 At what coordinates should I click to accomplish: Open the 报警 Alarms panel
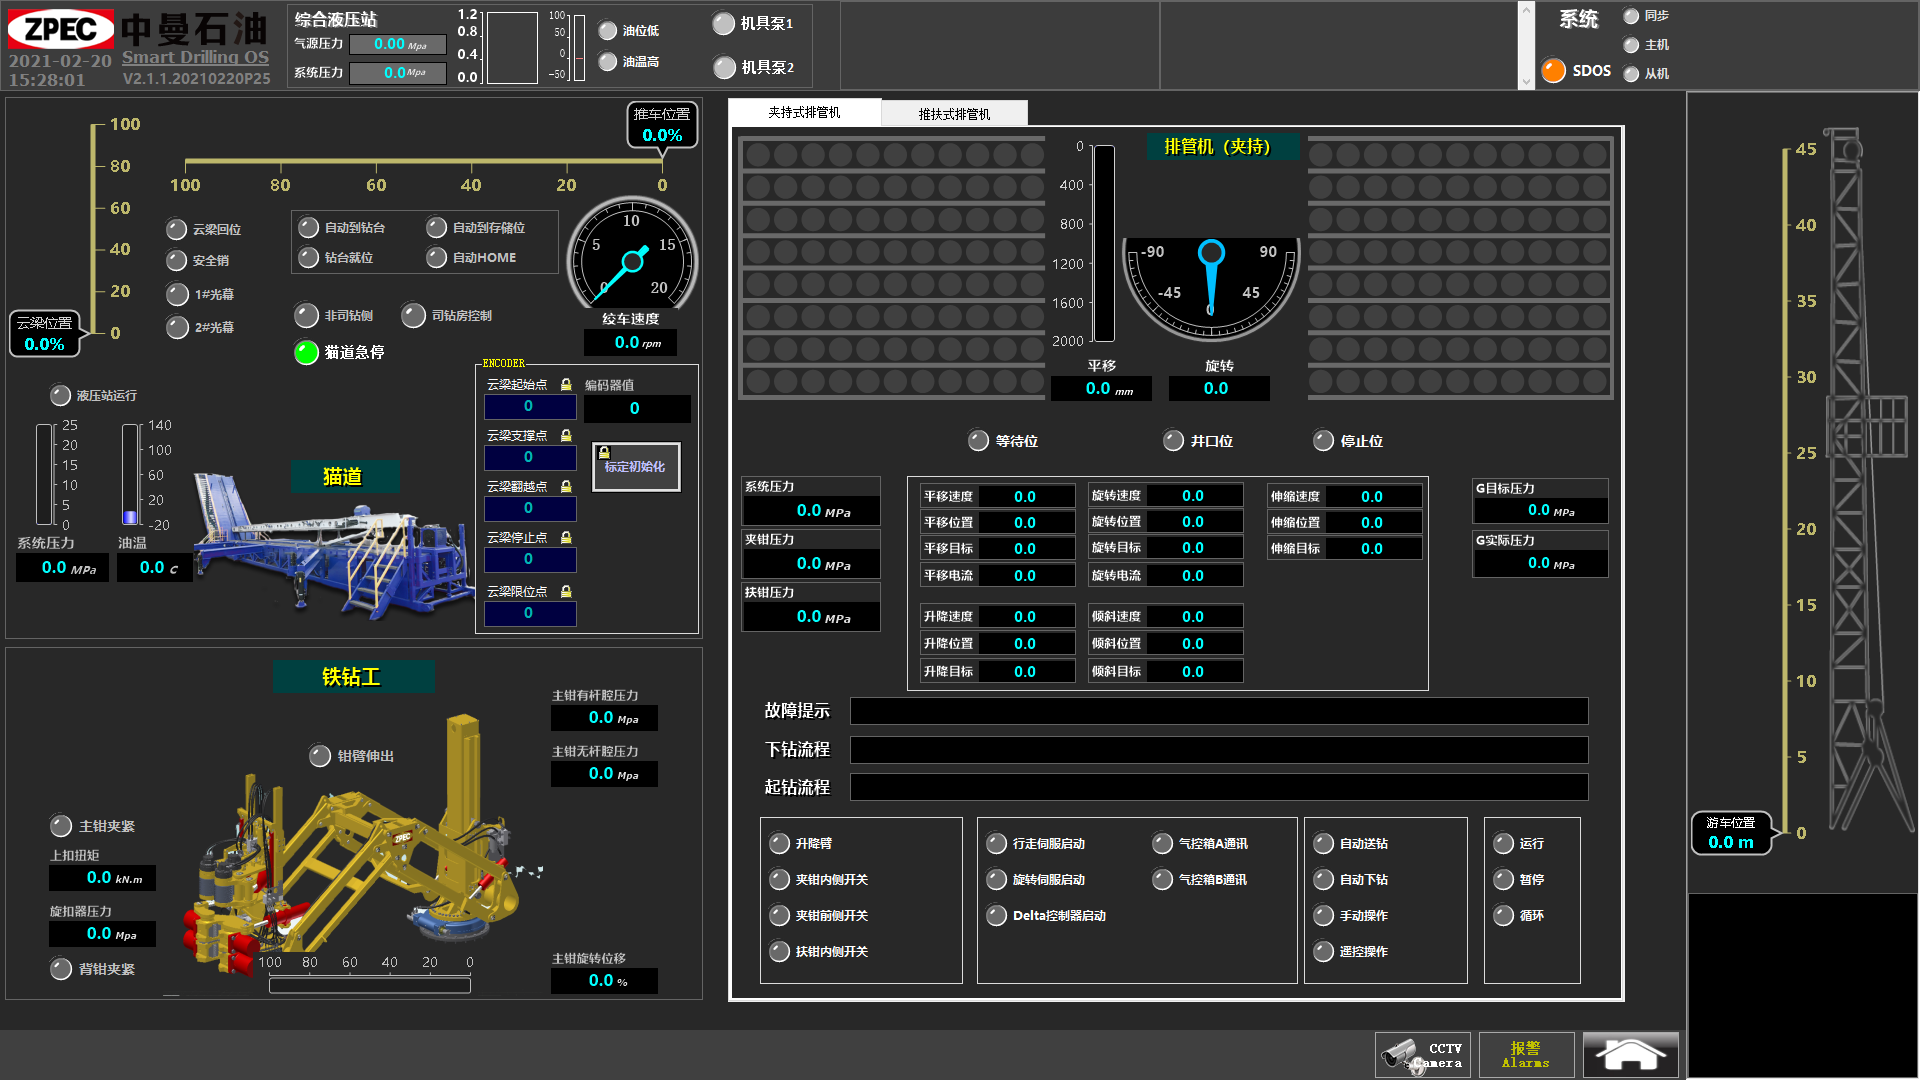(x=1526, y=1054)
